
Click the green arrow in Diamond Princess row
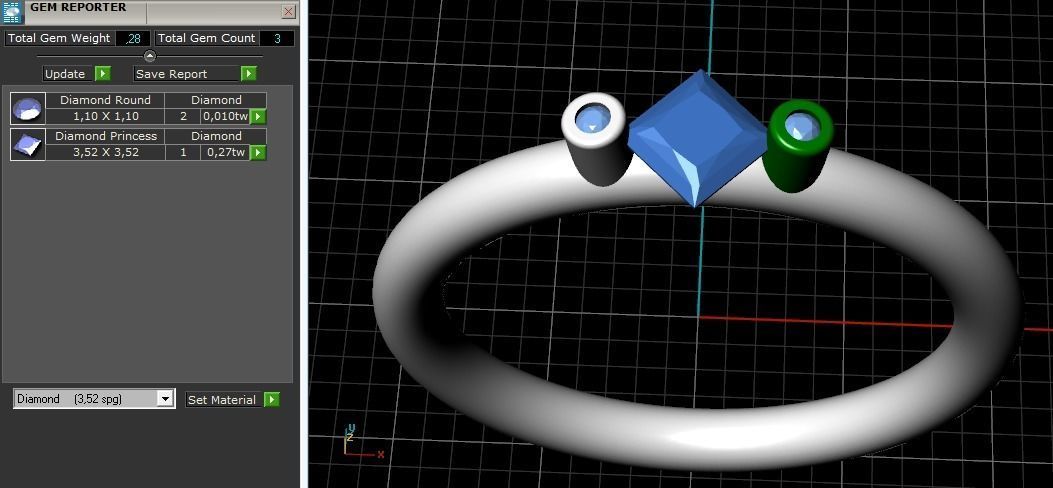258,153
